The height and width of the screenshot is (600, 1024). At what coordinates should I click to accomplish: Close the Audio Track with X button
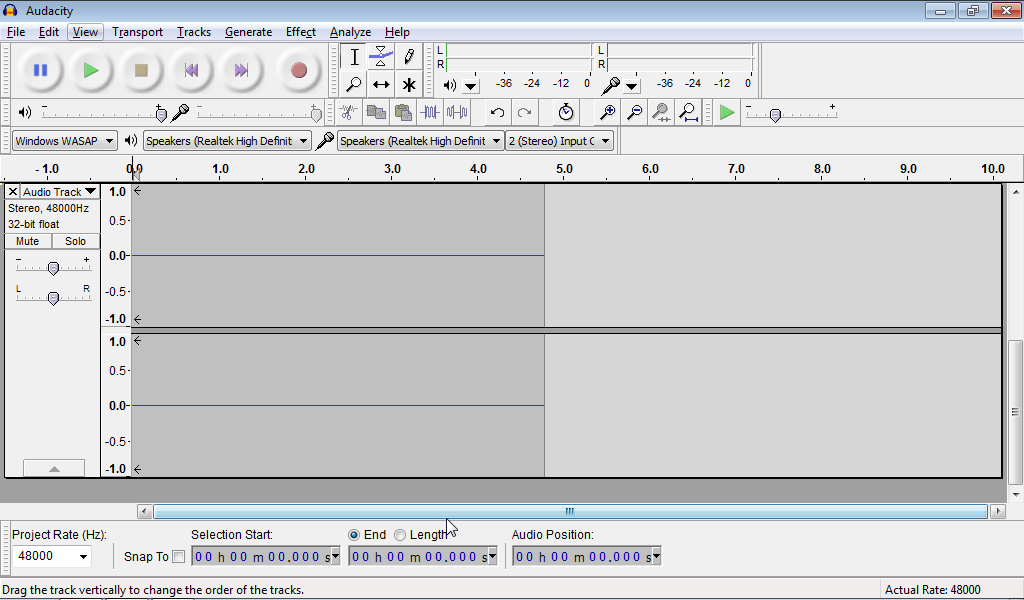point(12,192)
